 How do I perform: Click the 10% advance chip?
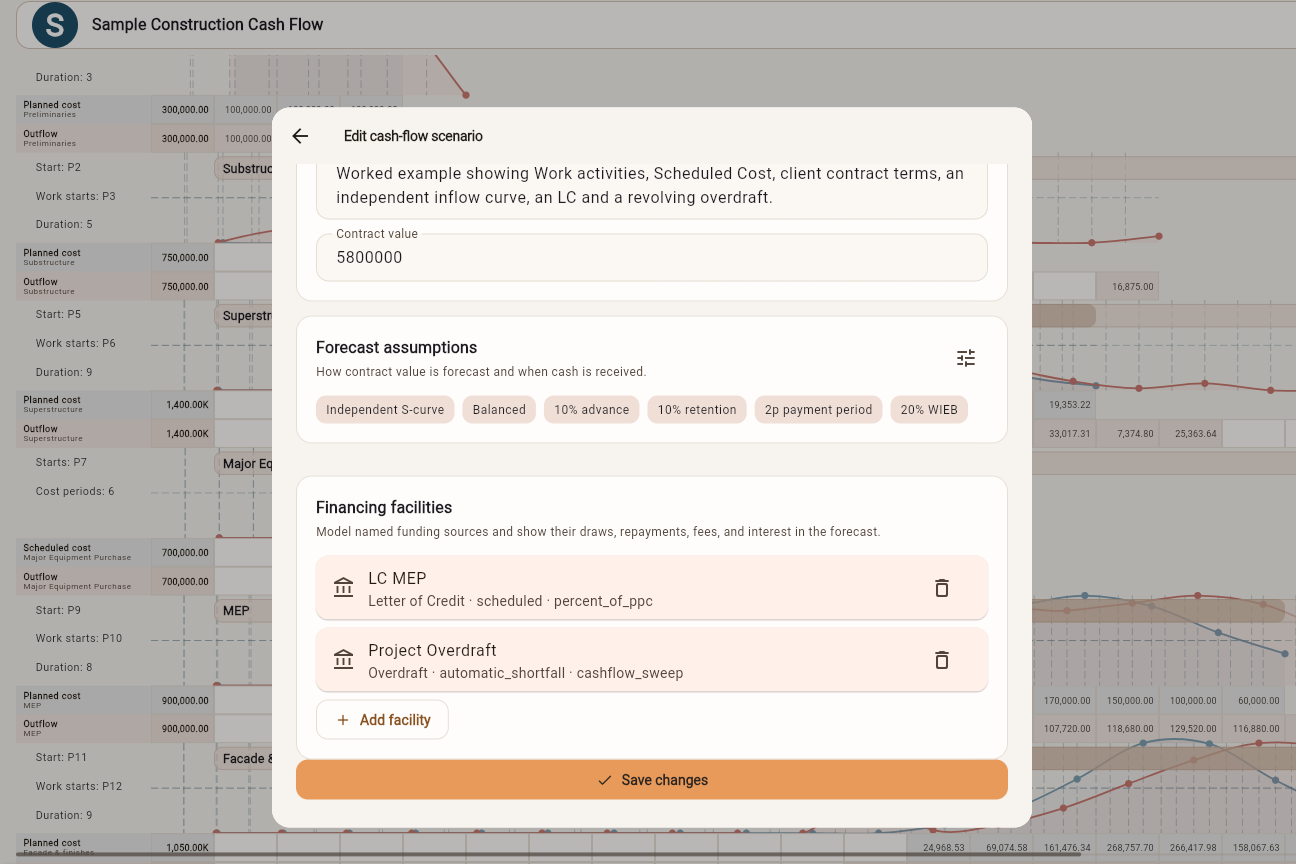pos(592,410)
